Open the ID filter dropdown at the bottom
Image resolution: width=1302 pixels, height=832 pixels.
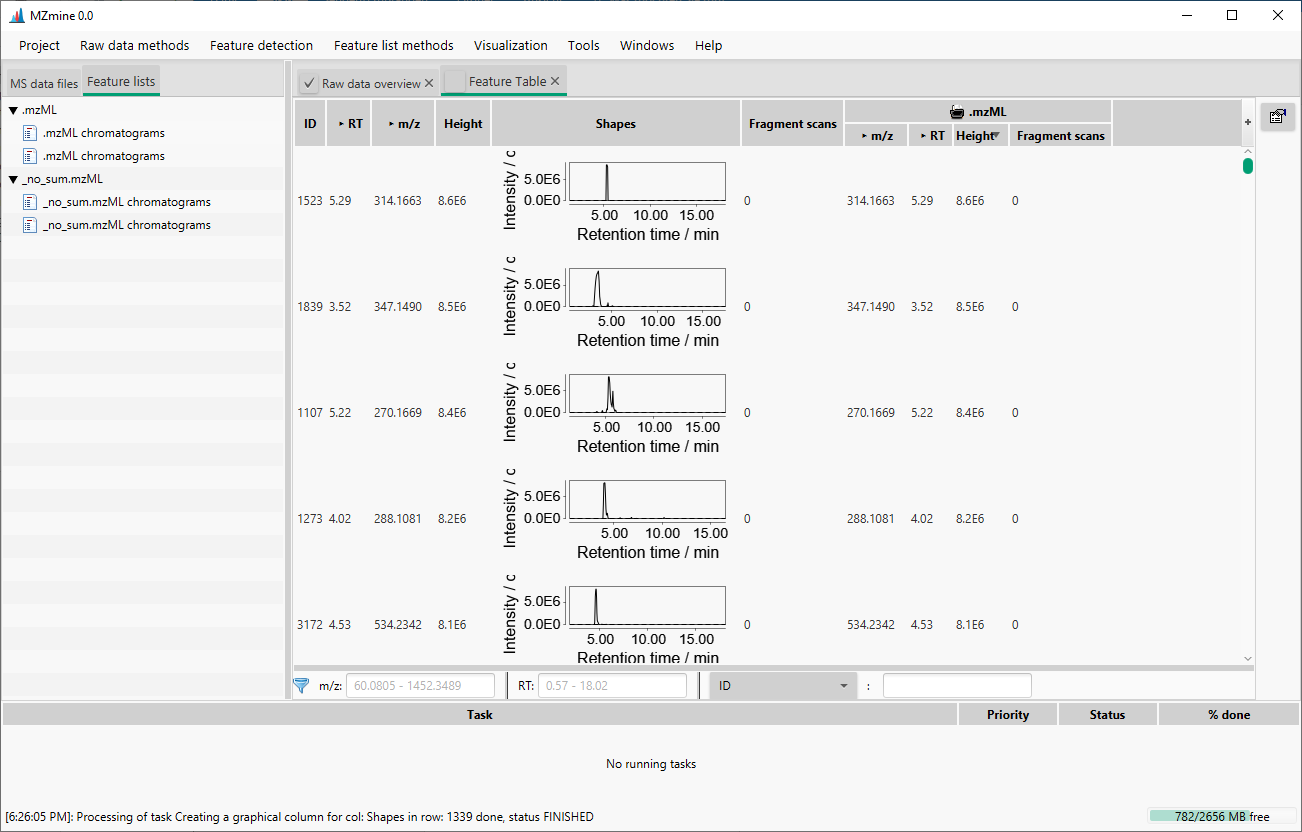point(845,685)
